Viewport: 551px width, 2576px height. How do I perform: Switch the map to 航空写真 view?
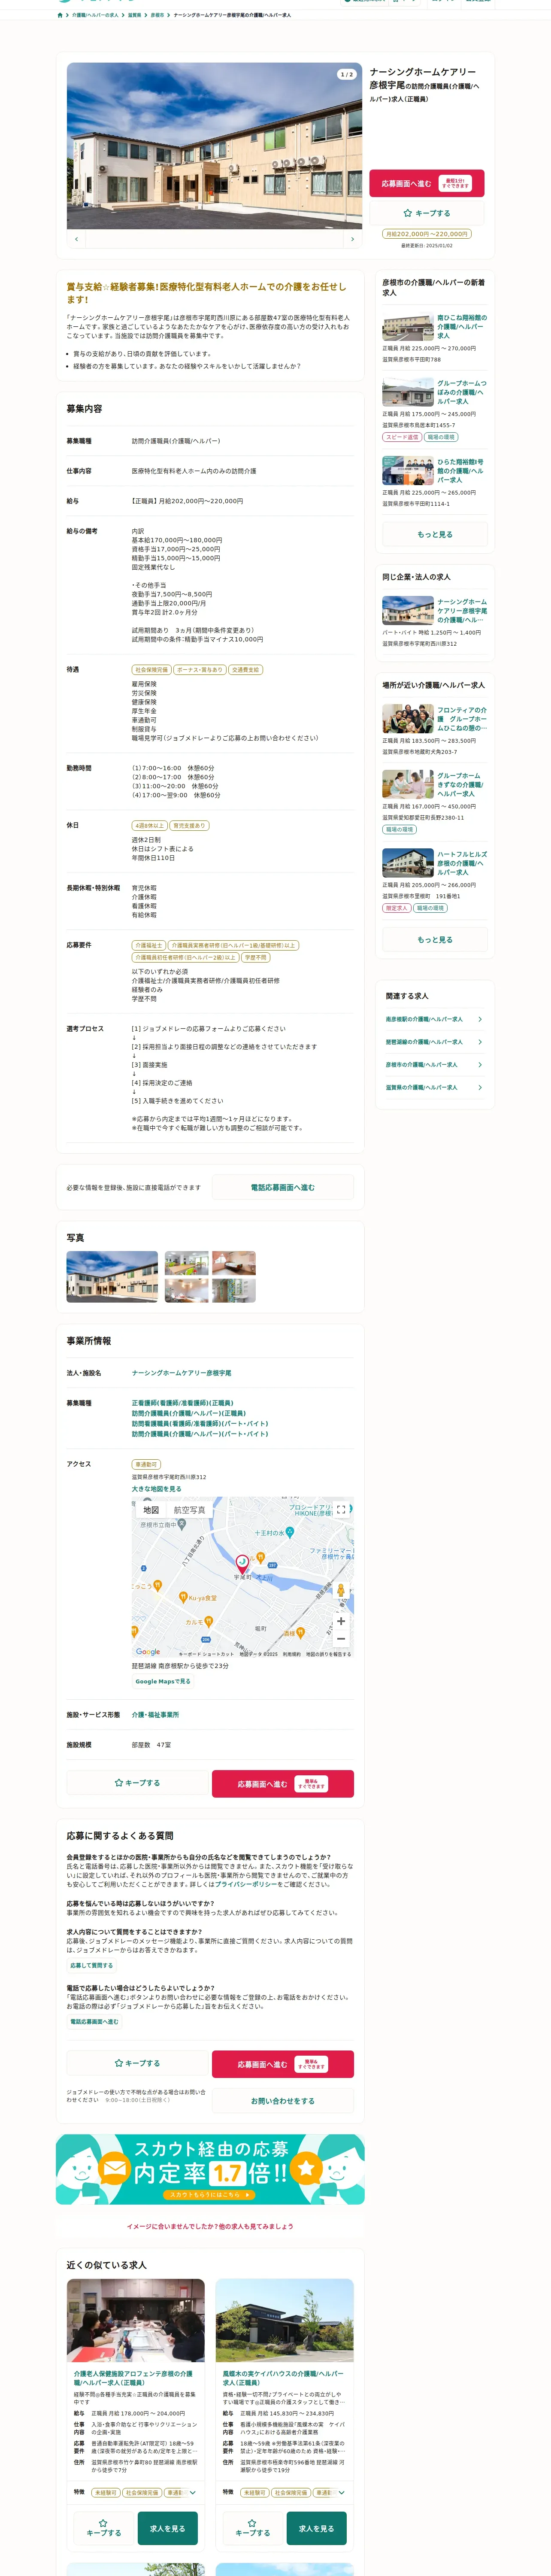tap(190, 1510)
